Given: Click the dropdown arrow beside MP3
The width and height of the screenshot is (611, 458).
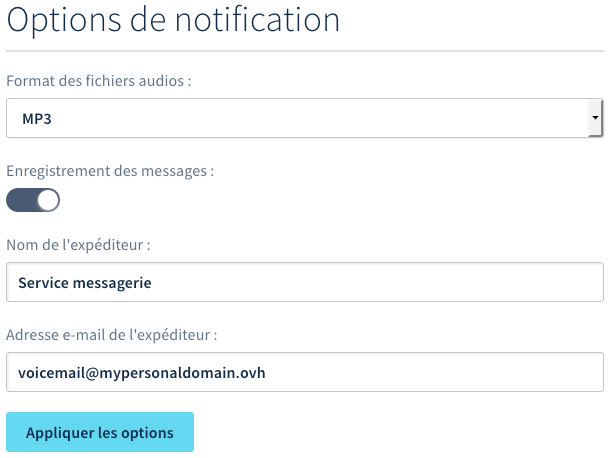Looking at the screenshot, I should 596,118.
